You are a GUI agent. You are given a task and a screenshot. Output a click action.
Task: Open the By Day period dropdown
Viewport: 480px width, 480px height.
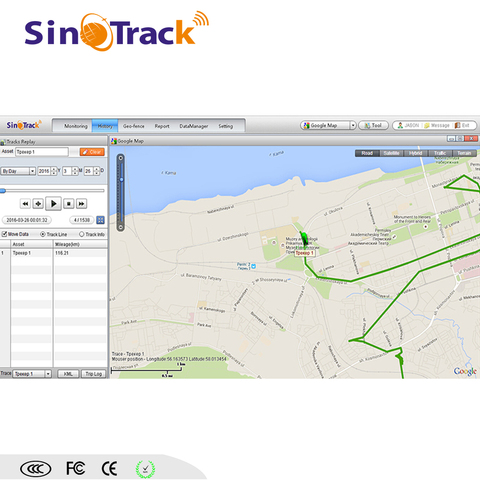[x=18, y=171]
